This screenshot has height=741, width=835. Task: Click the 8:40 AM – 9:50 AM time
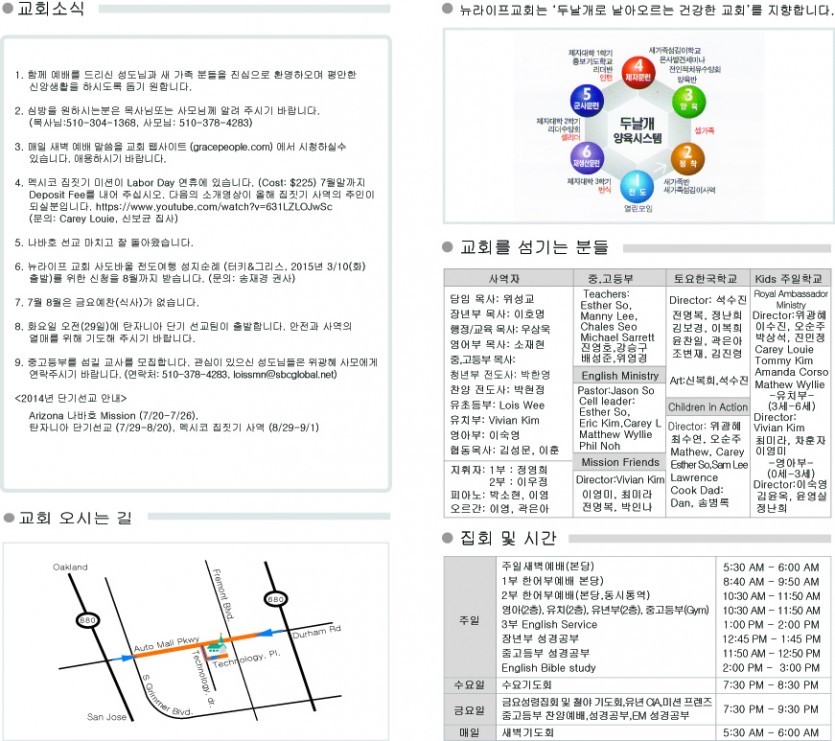pos(771,581)
